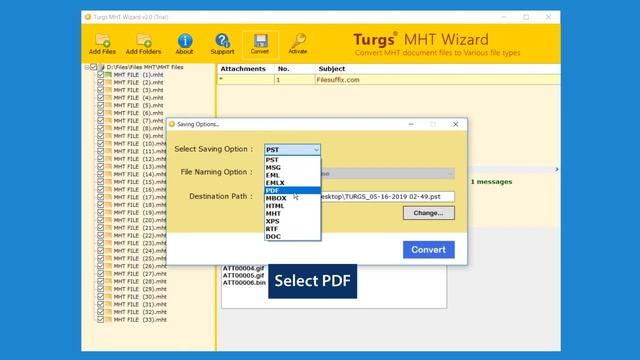Select MHT FILE (32).mht in tree
The image size is (640, 360).
click(139, 312)
